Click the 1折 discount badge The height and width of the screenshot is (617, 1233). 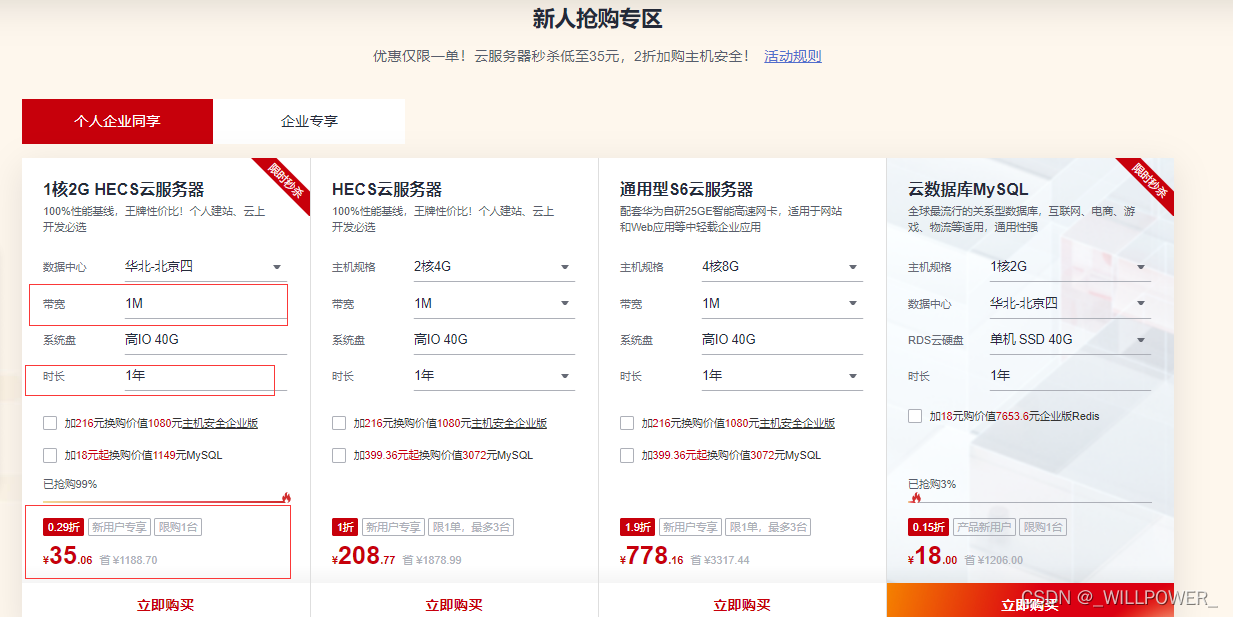(344, 527)
